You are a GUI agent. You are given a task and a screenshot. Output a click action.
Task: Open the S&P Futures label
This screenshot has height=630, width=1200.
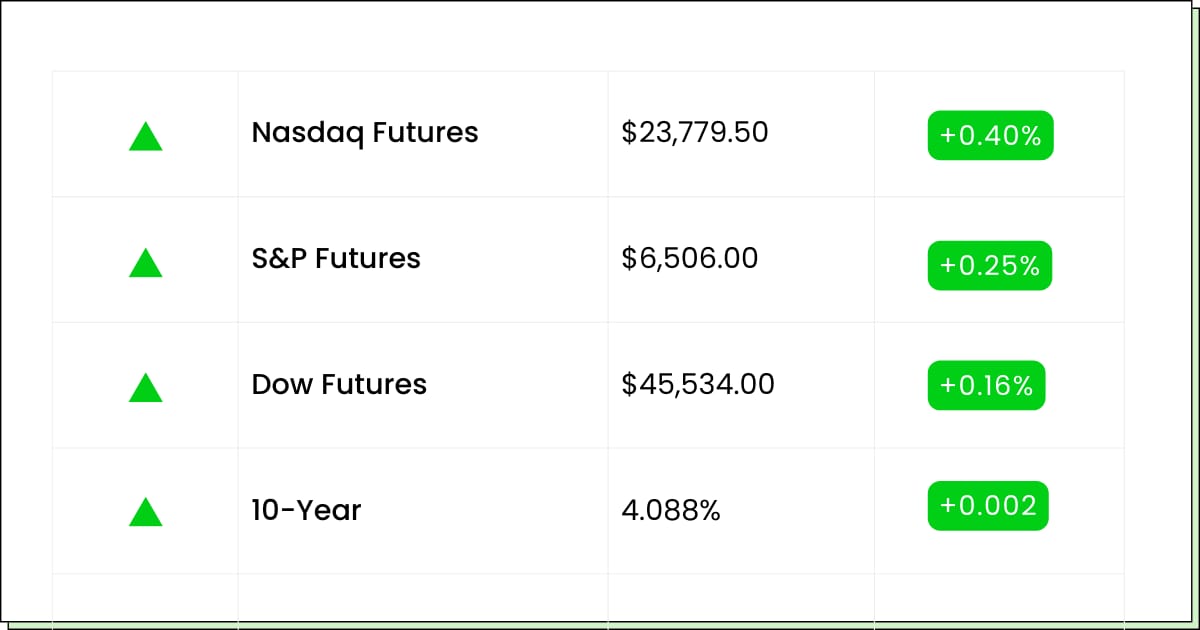click(336, 258)
